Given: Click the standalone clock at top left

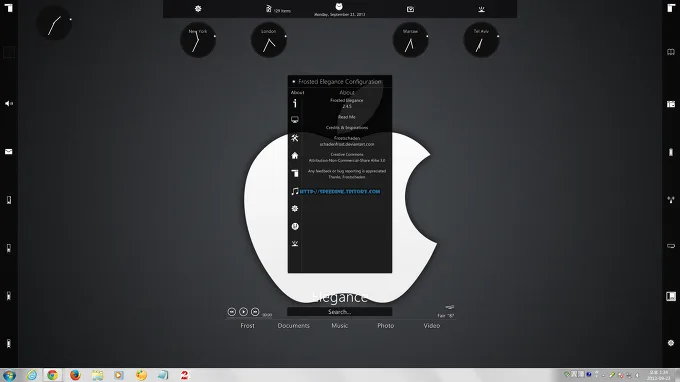Looking at the screenshot, I should [x=55, y=24].
